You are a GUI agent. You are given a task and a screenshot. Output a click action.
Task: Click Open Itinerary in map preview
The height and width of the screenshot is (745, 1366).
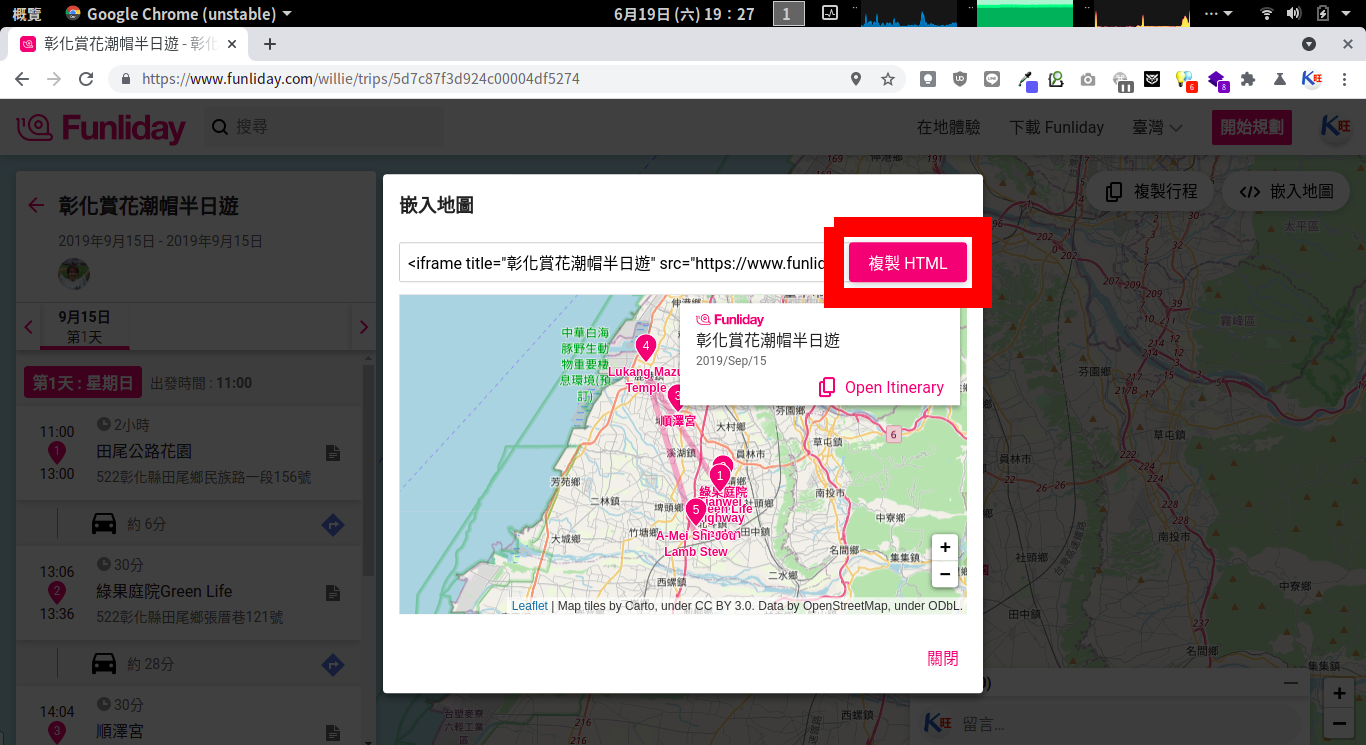coord(881,387)
